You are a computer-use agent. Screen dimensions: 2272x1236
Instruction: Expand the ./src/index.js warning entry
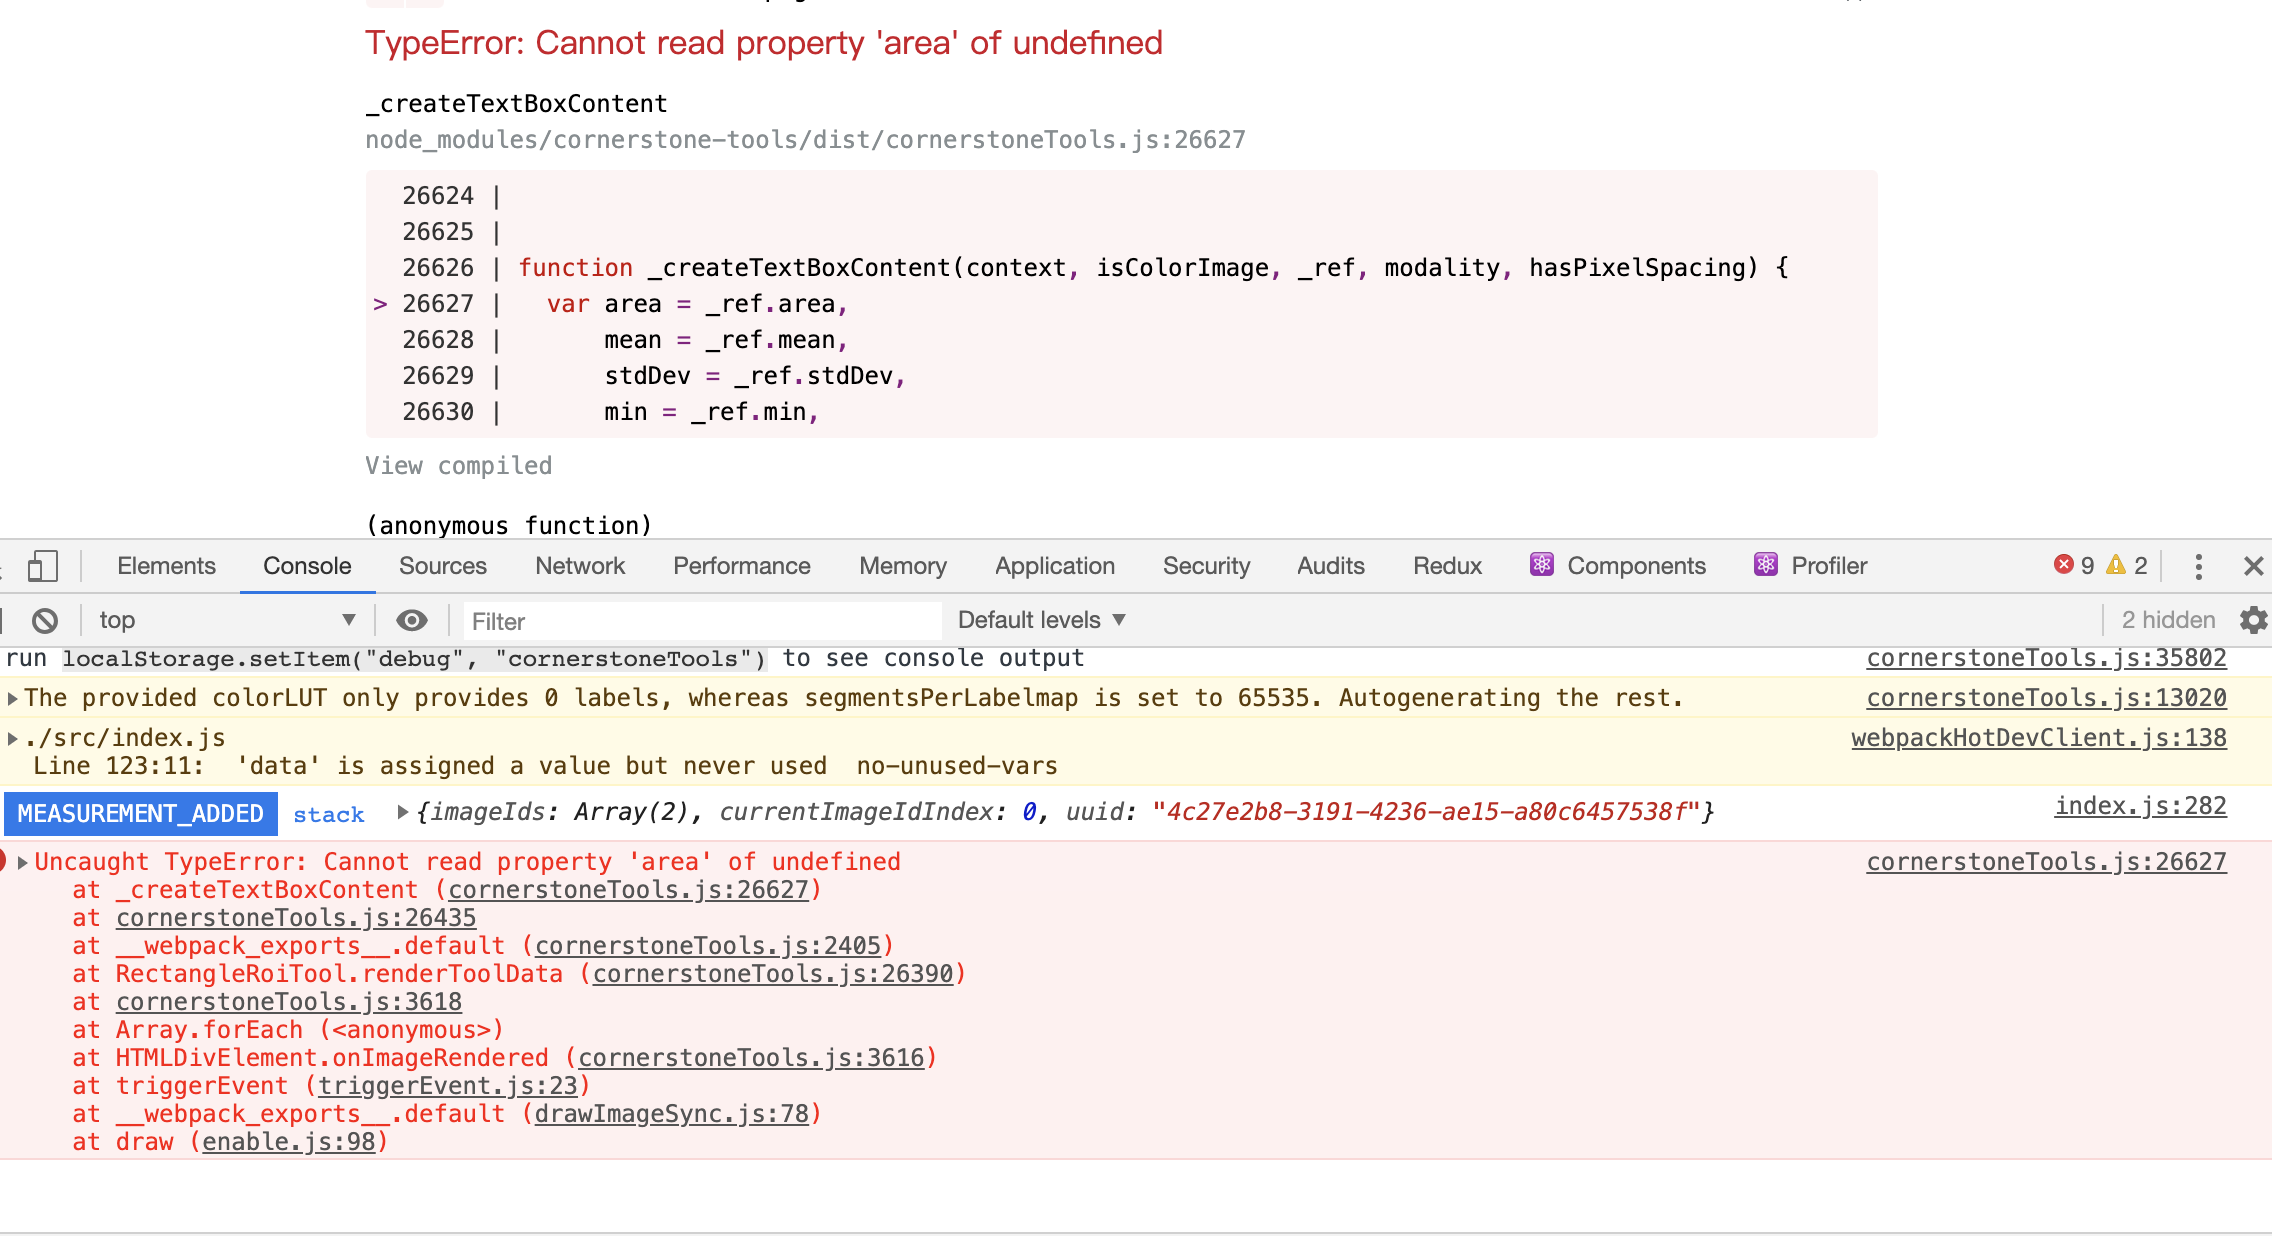(x=12, y=737)
